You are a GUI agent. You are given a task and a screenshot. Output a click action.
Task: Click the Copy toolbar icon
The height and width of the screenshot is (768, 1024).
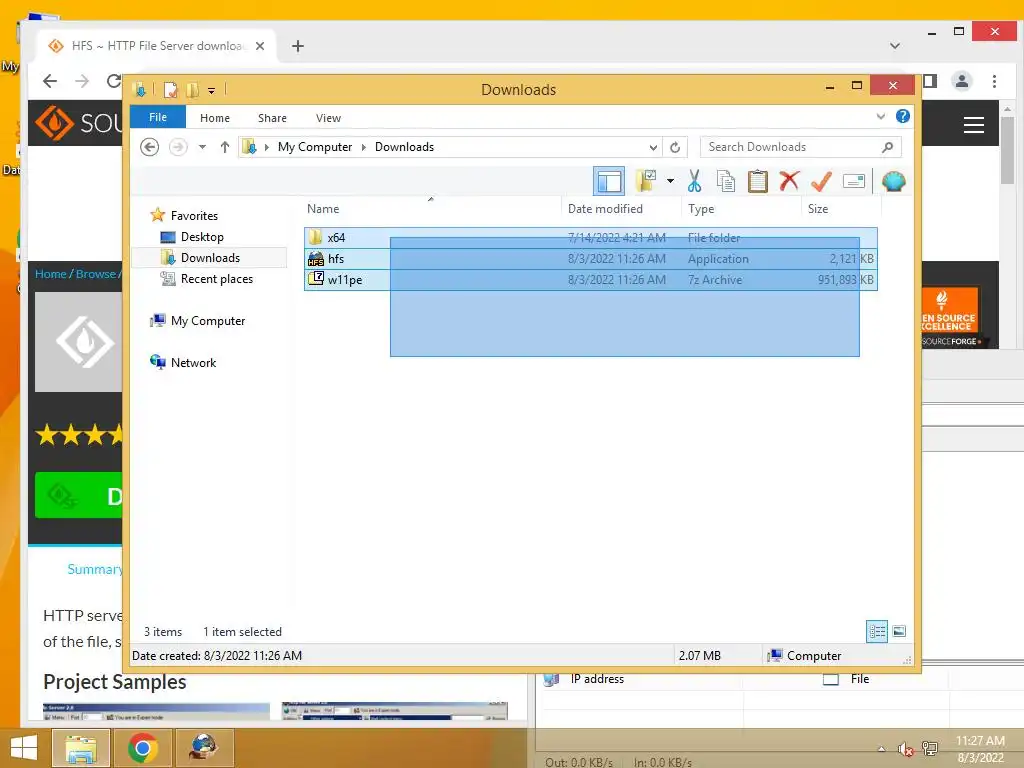click(x=726, y=181)
